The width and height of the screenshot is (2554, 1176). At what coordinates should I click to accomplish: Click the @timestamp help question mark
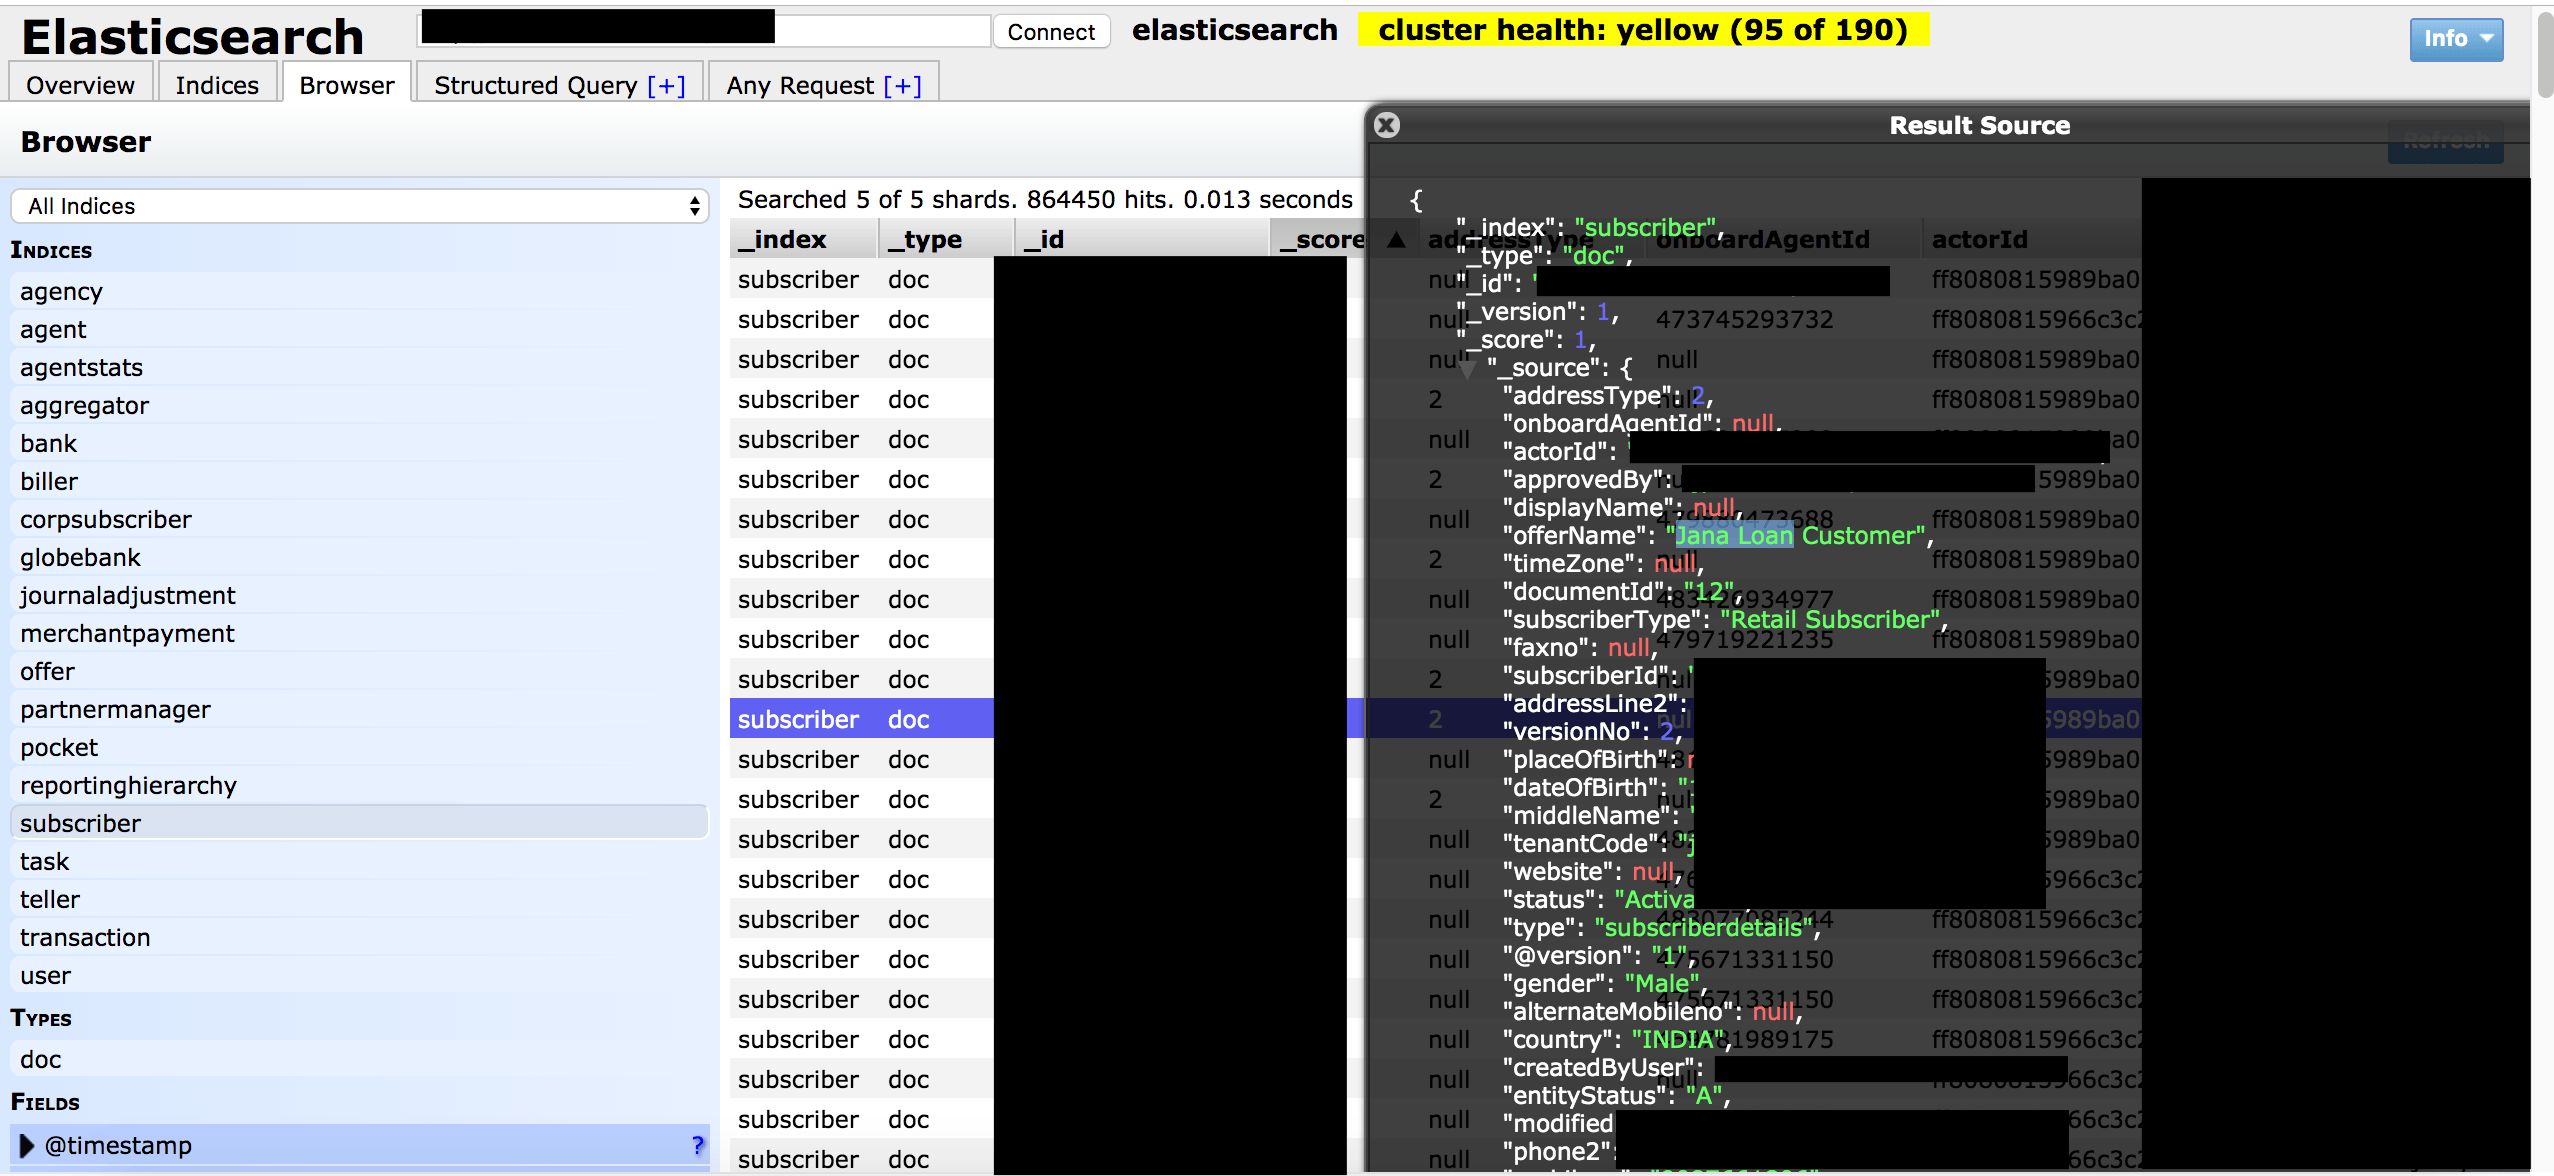[697, 1145]
